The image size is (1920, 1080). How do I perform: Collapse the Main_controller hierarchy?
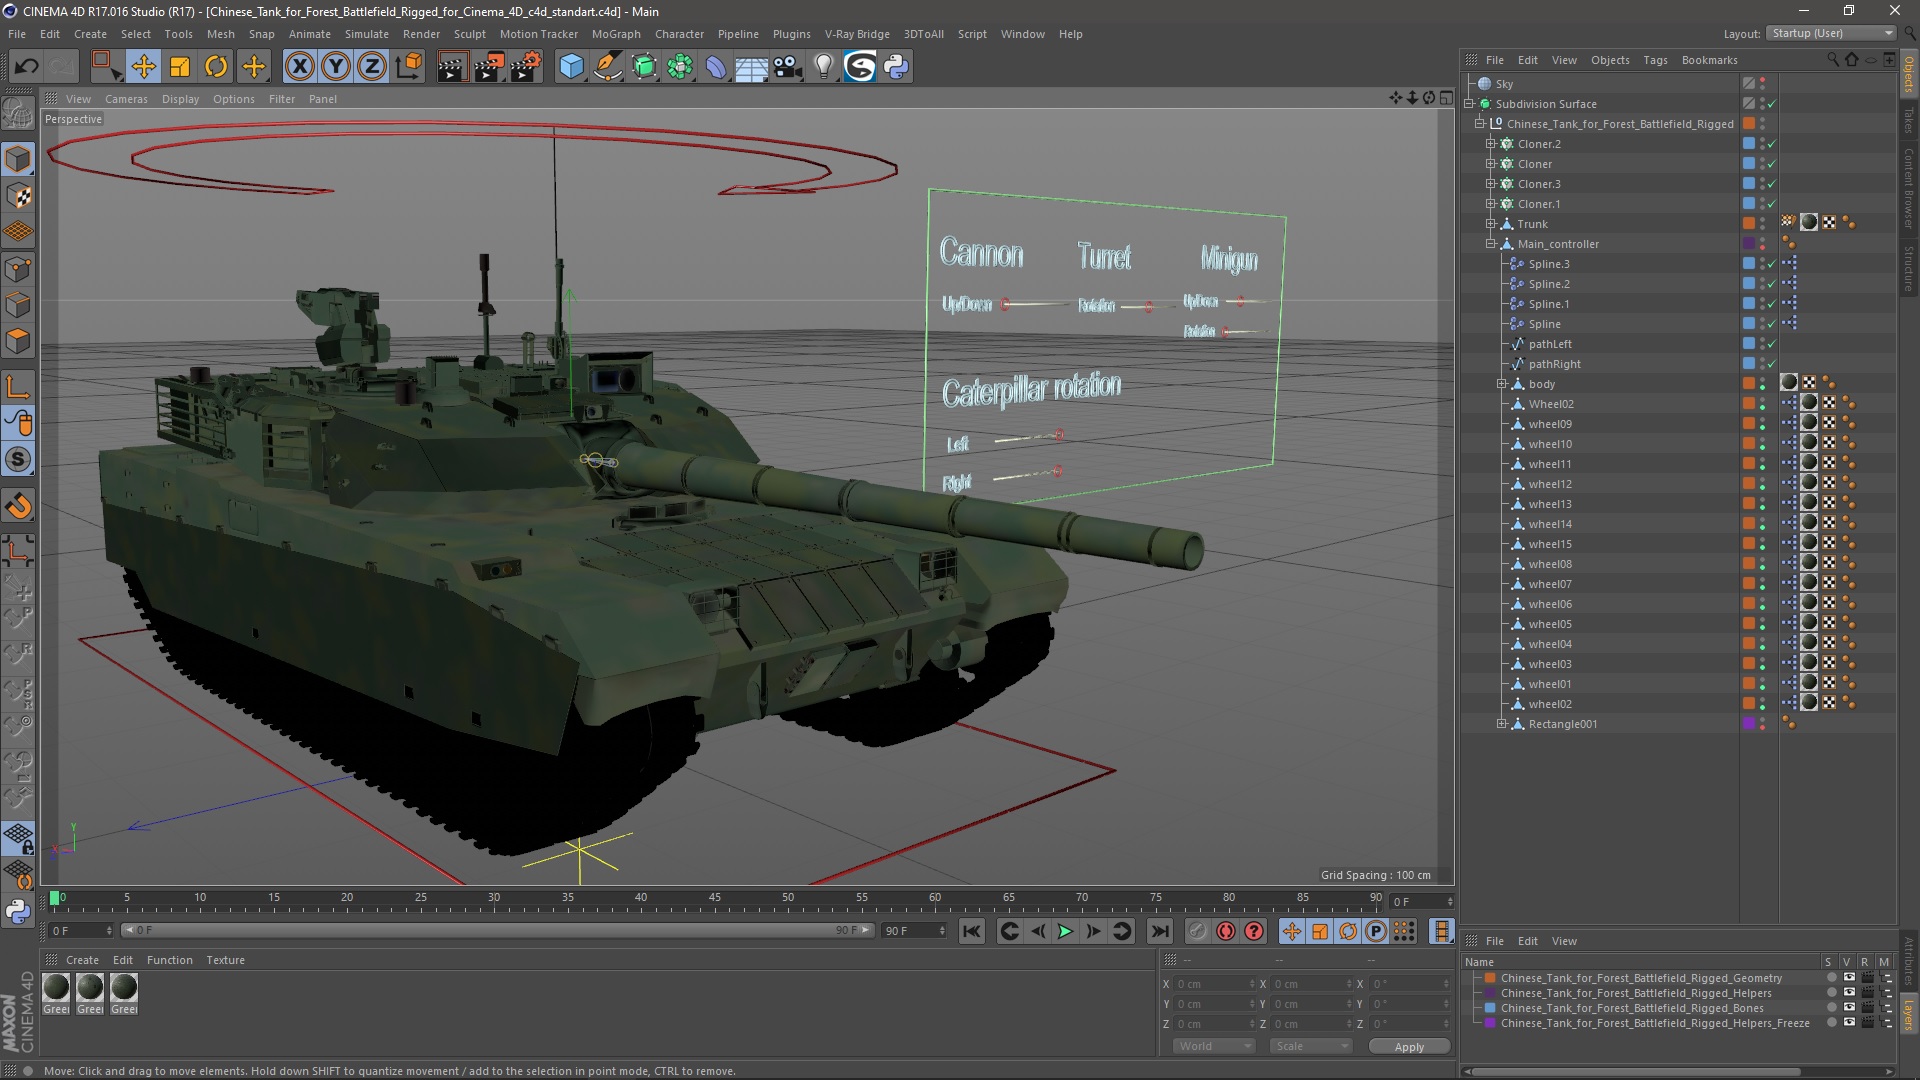click(1490, 244)
